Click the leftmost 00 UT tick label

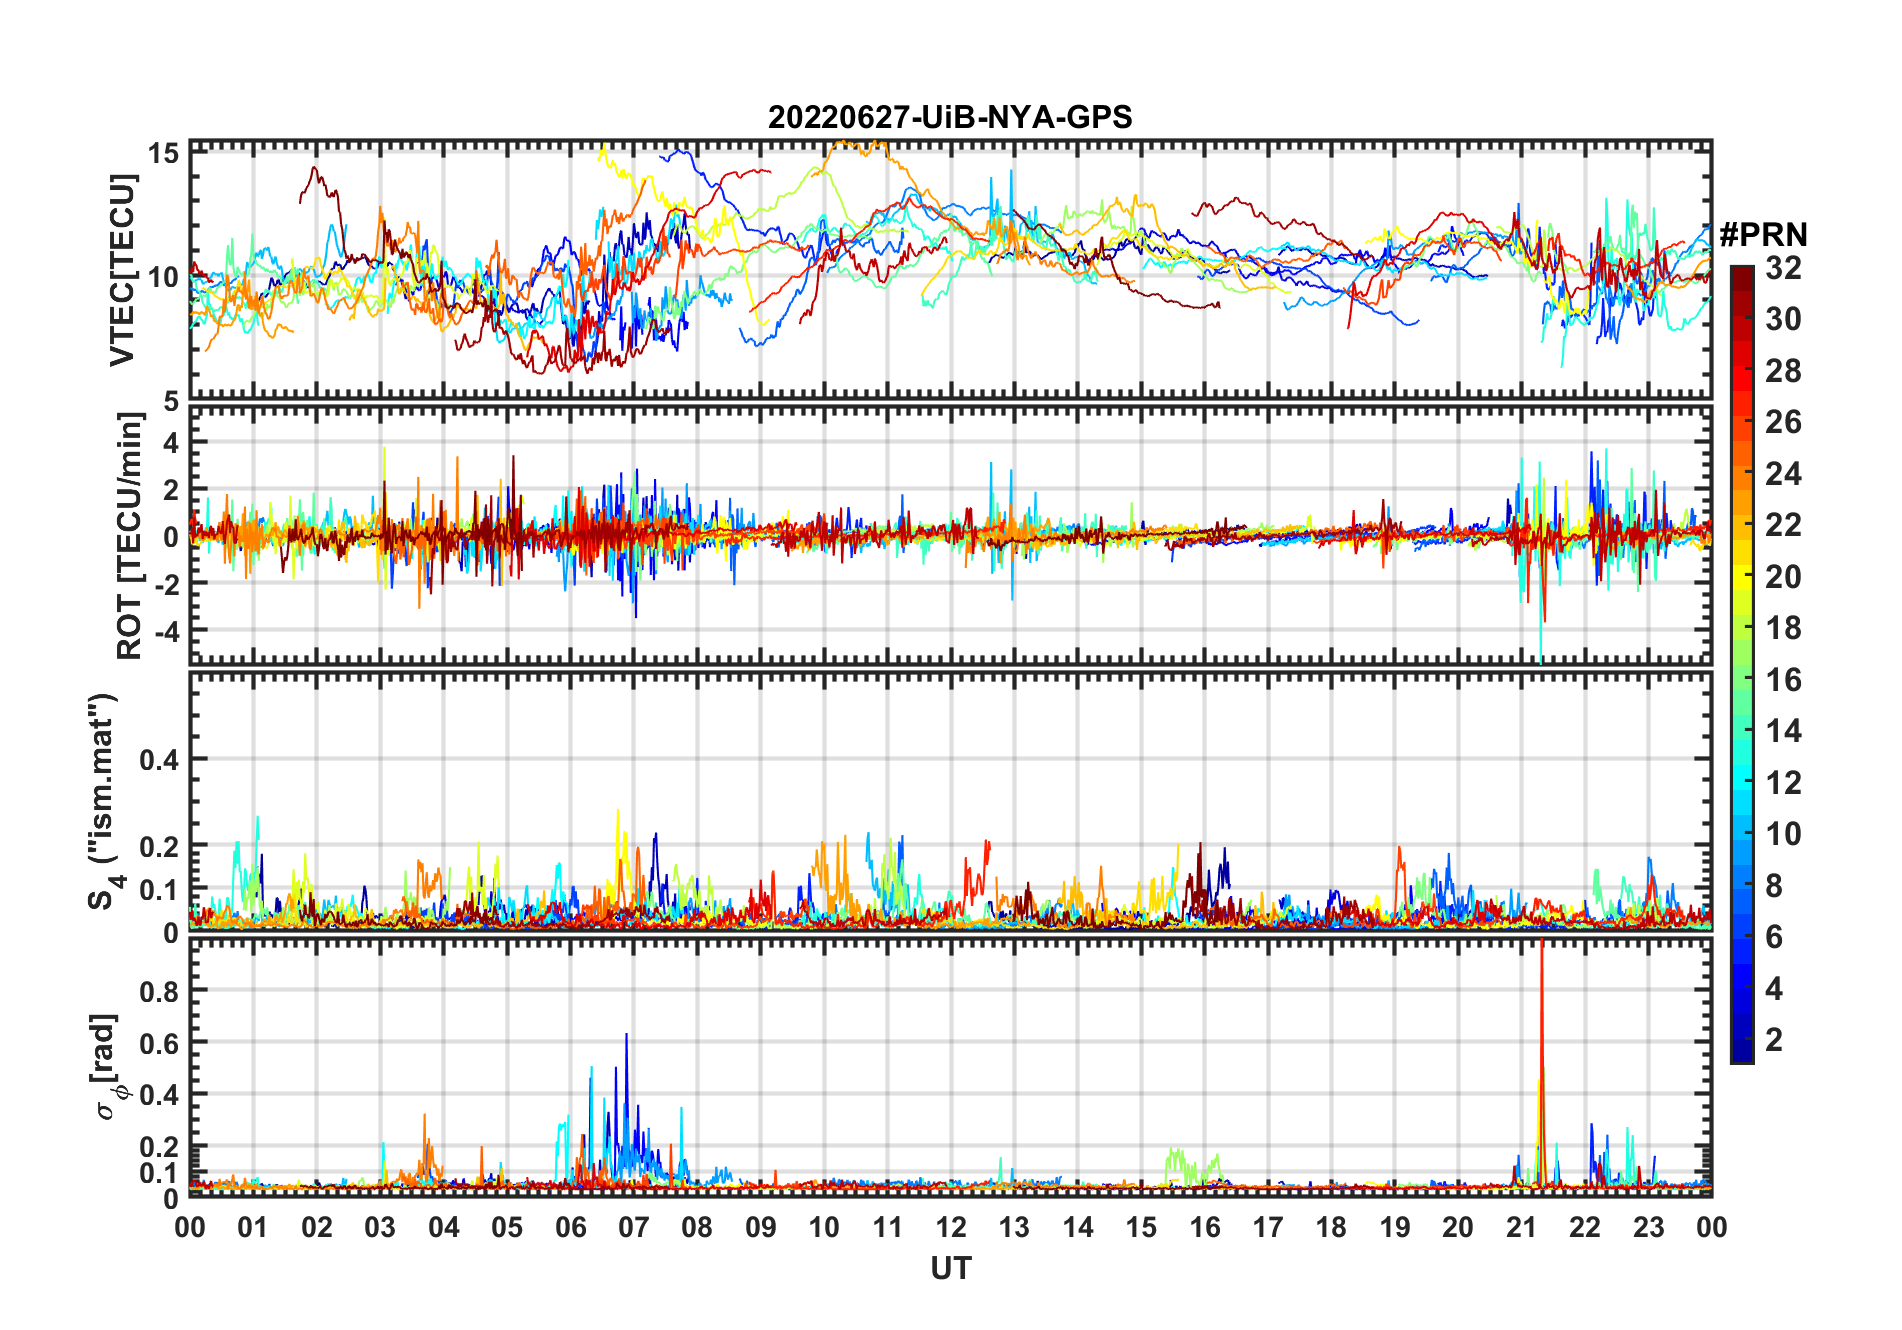tap(190, 1227)
